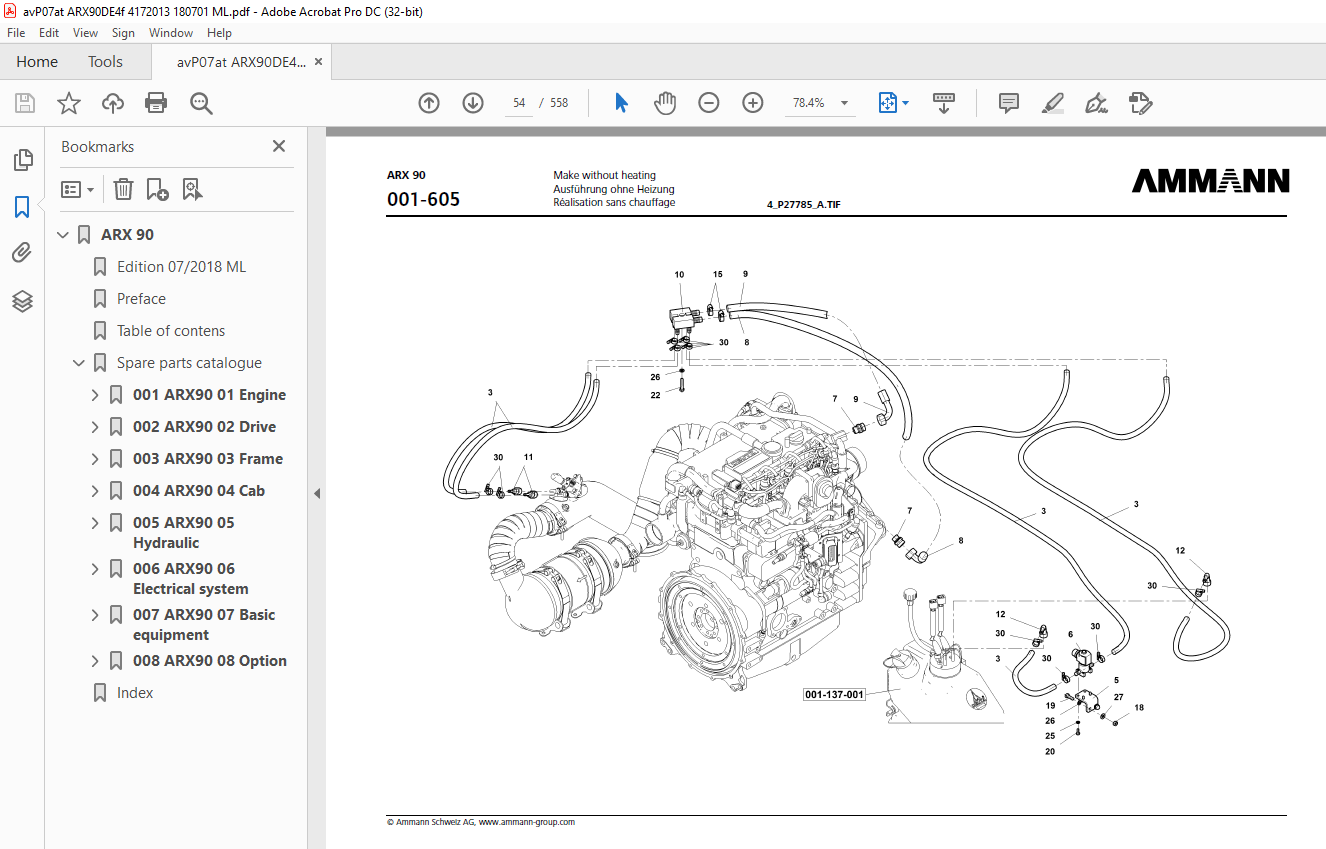Screen dimensions: 1326x849
Task: Open the Sign document pen tool
Action: coord(1097,103)
